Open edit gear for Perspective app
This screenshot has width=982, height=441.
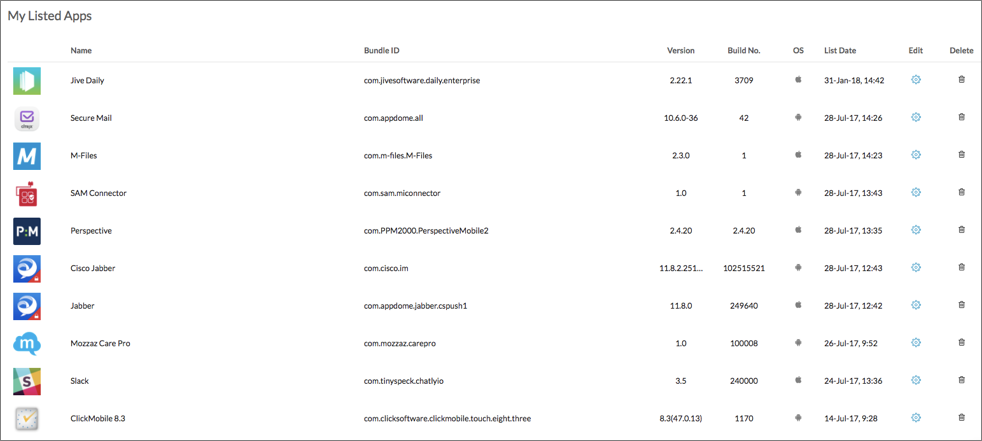[916, 230]
